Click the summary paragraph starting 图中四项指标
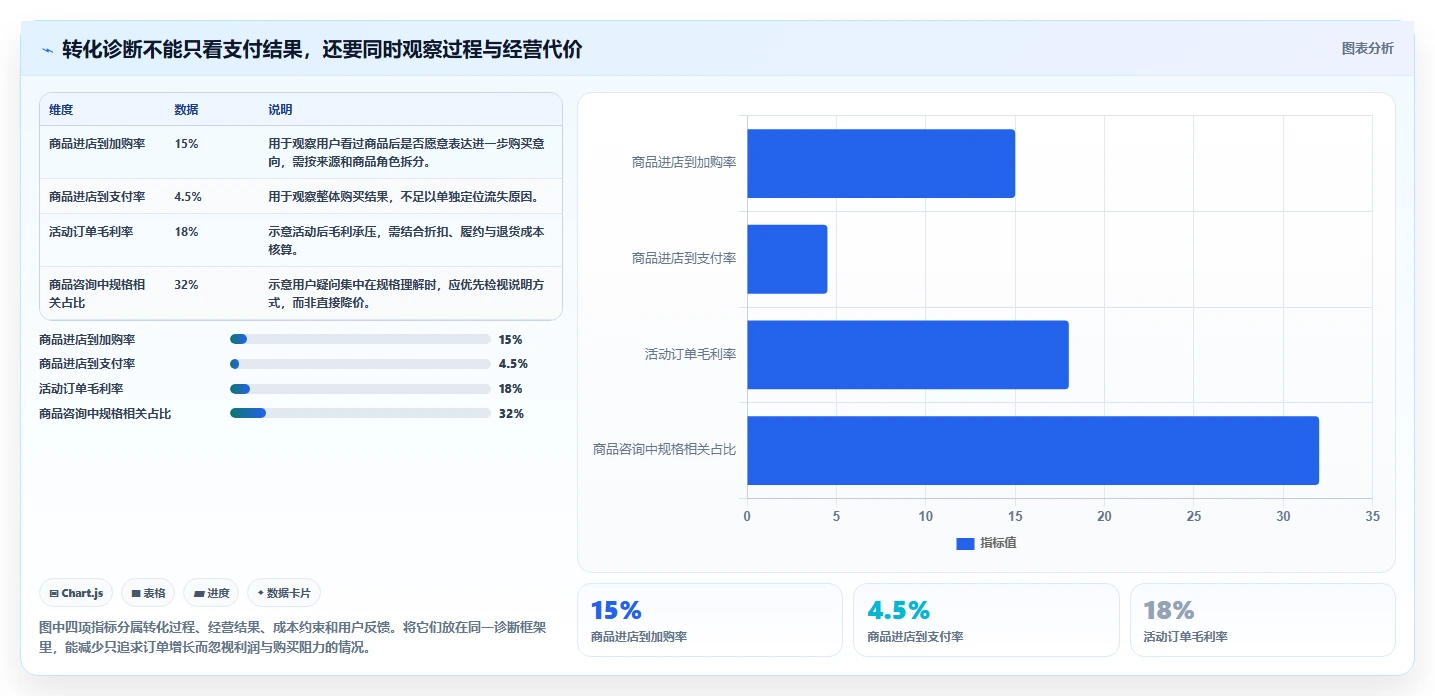This screenshot has width=1435, height=696. tap(293, 637)
